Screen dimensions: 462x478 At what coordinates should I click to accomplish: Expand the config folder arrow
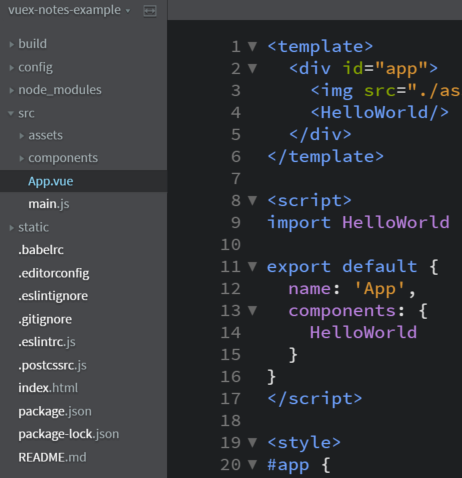12,68
